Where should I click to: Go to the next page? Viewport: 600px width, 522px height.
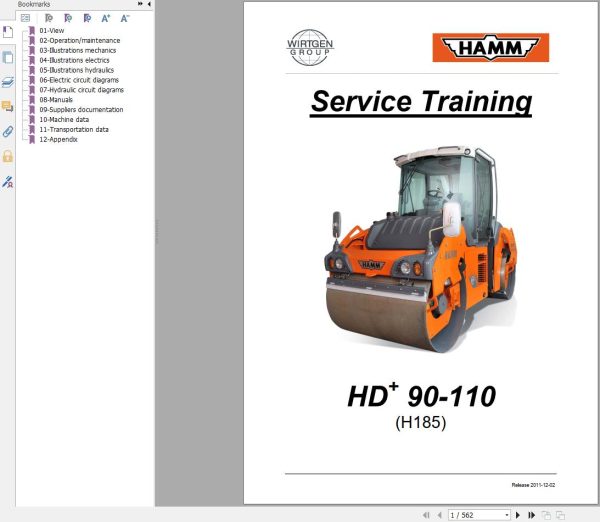click(x=518, y=515)
